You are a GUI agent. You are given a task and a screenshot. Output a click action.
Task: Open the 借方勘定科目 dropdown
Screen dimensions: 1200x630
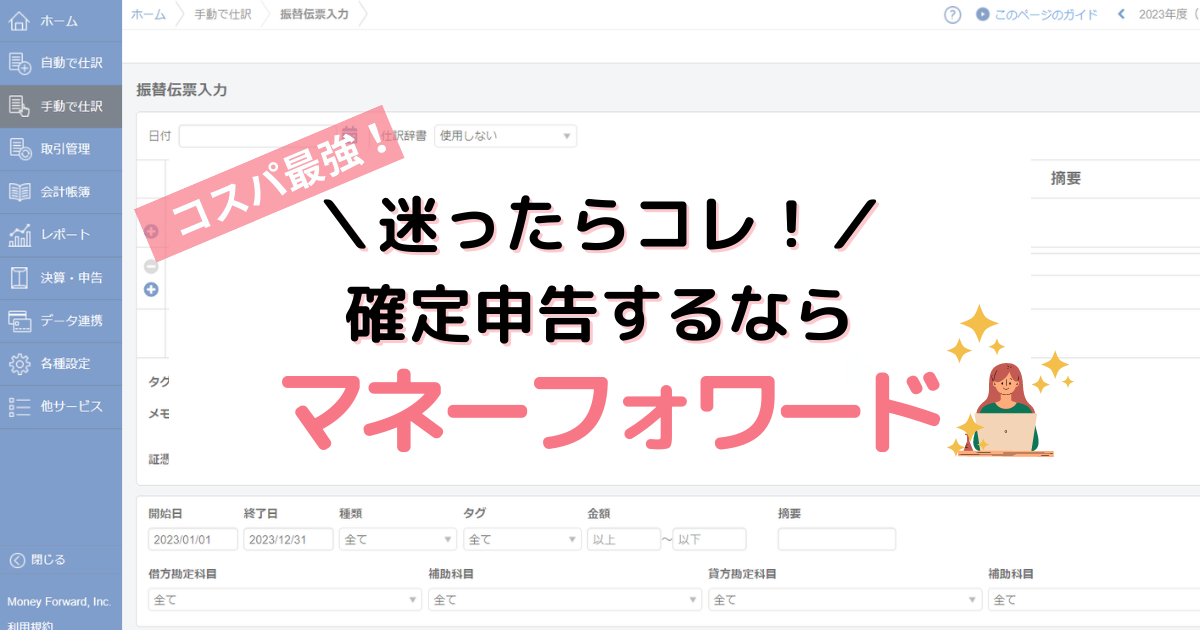(285, 599)
